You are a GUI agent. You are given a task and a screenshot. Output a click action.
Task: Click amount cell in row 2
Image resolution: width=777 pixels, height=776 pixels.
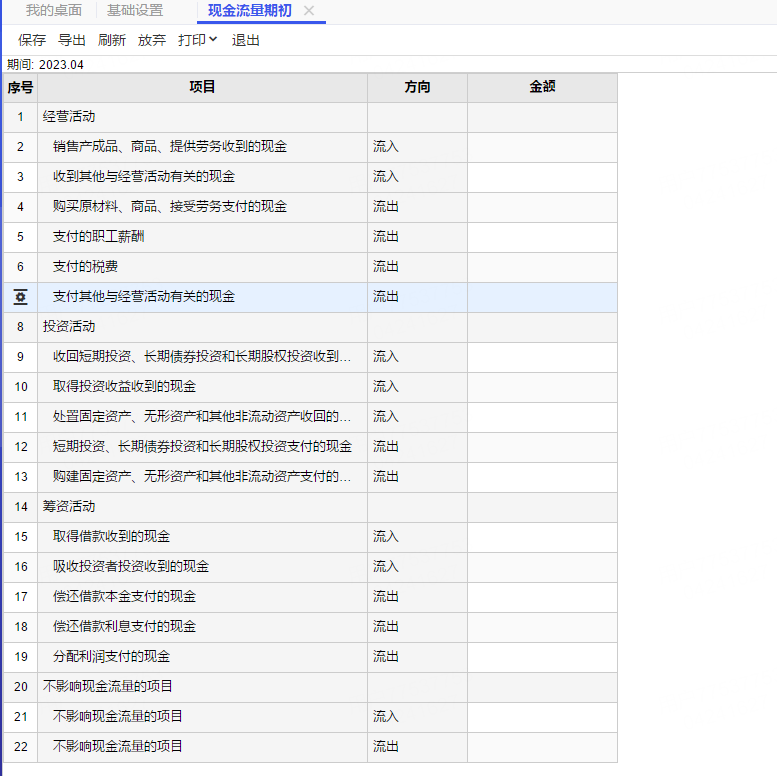pyautogui.click(x=542, y=147)
